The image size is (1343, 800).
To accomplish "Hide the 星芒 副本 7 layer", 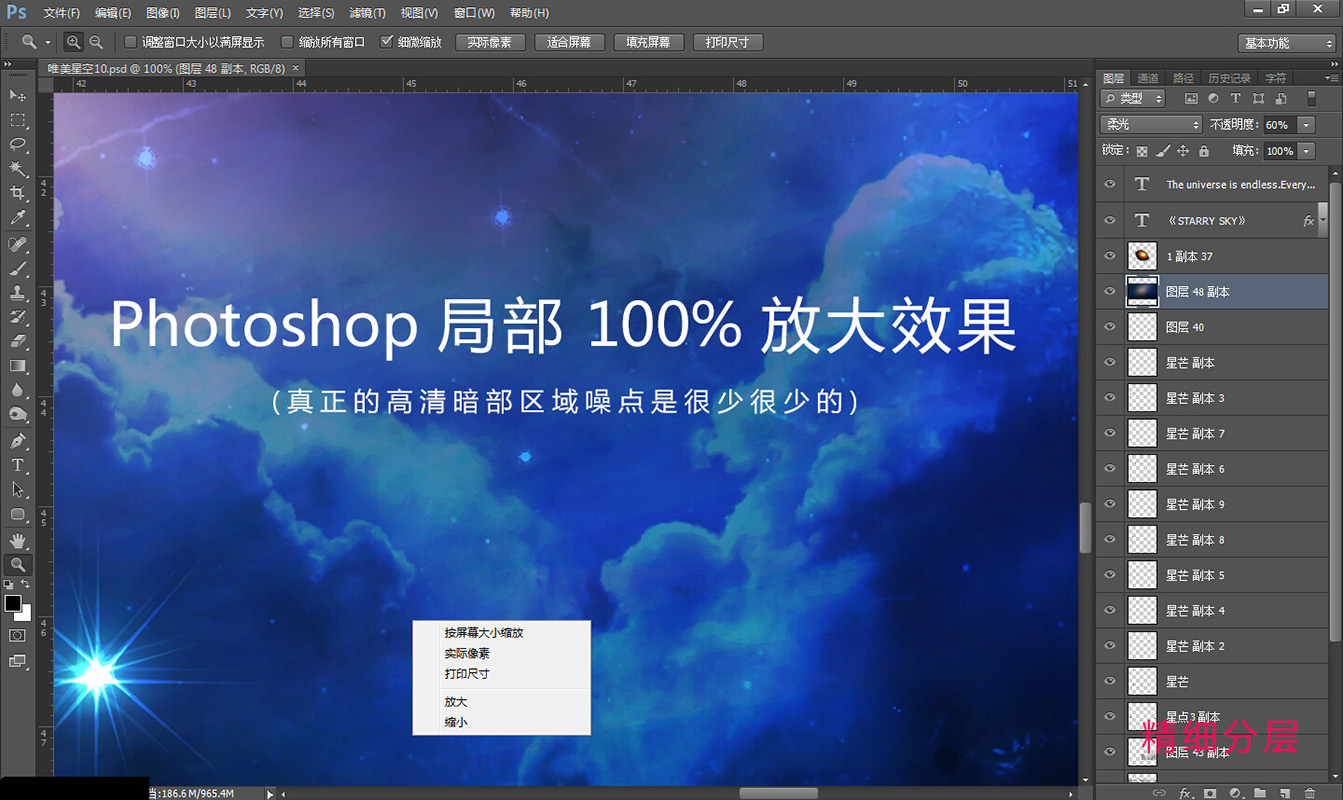I will coord(1109,433).
